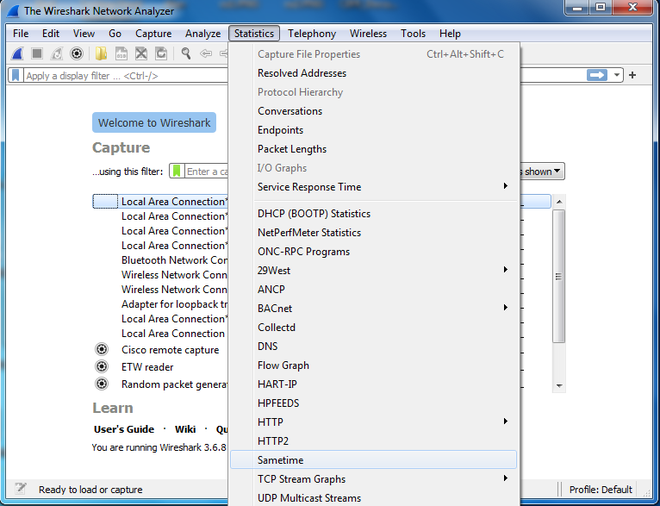The image size is (660, 506).
Task: Open the Tools menu
Action: click(x=413, y=33)
